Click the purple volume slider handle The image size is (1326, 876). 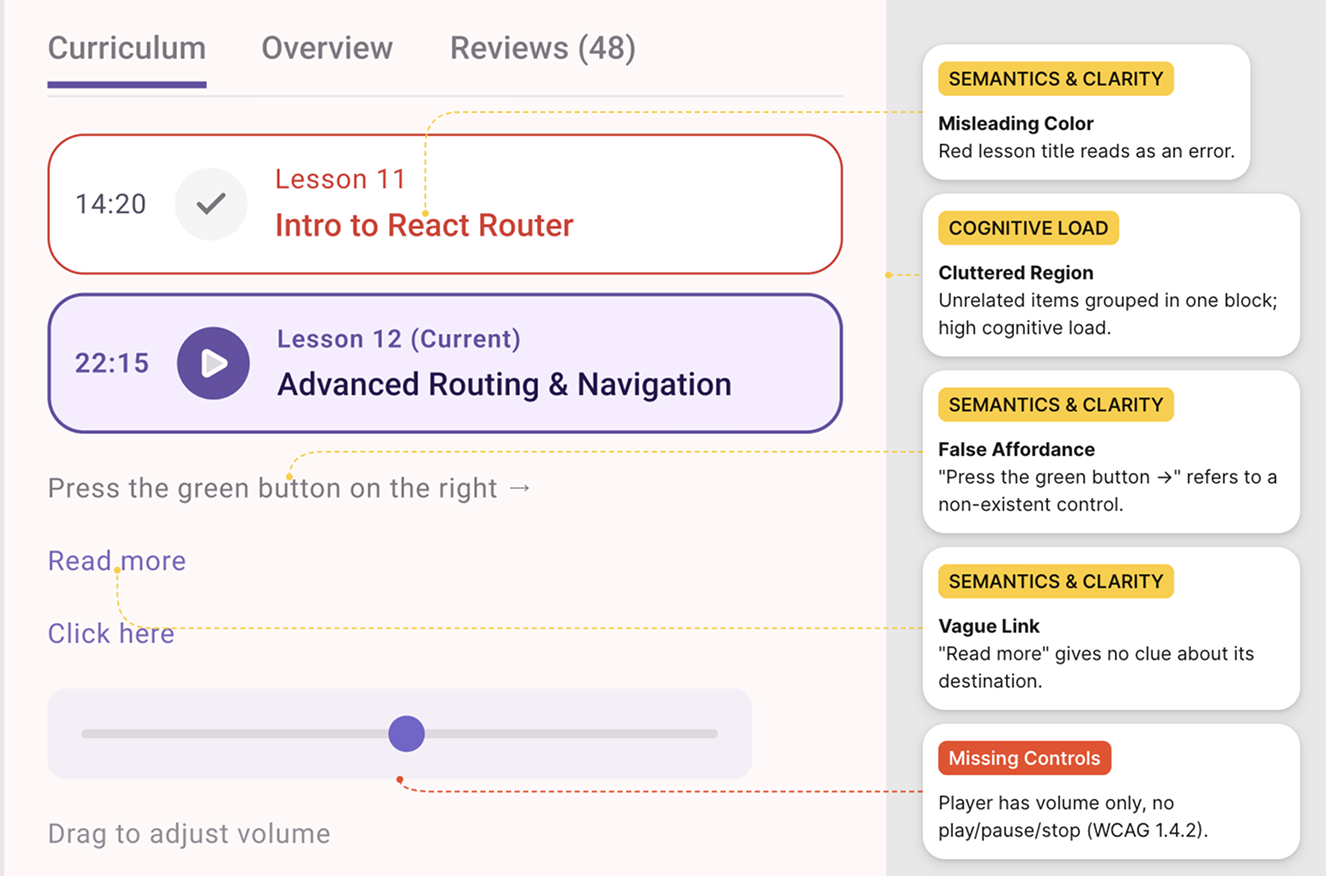click(406, 734)
